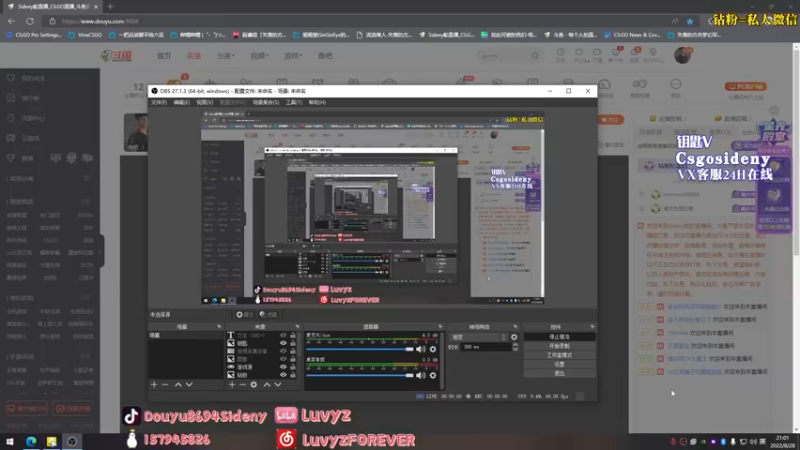Remove scene with the minus icon in OBS Scenes panel
This screenshot has height=450, width=800.
(x=165, y=385)
